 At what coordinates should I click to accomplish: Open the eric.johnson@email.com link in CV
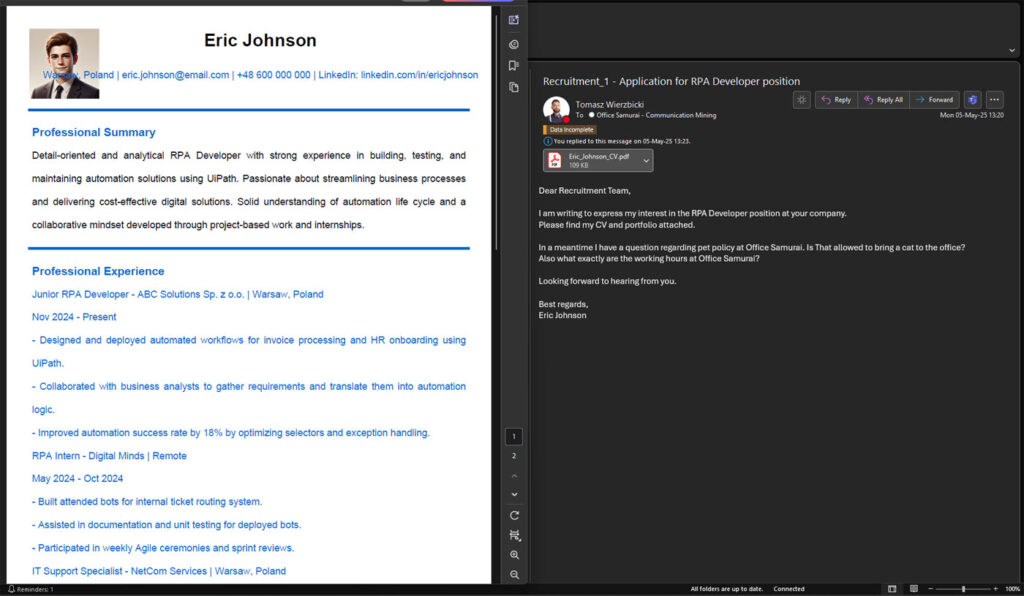pos(175,75)
